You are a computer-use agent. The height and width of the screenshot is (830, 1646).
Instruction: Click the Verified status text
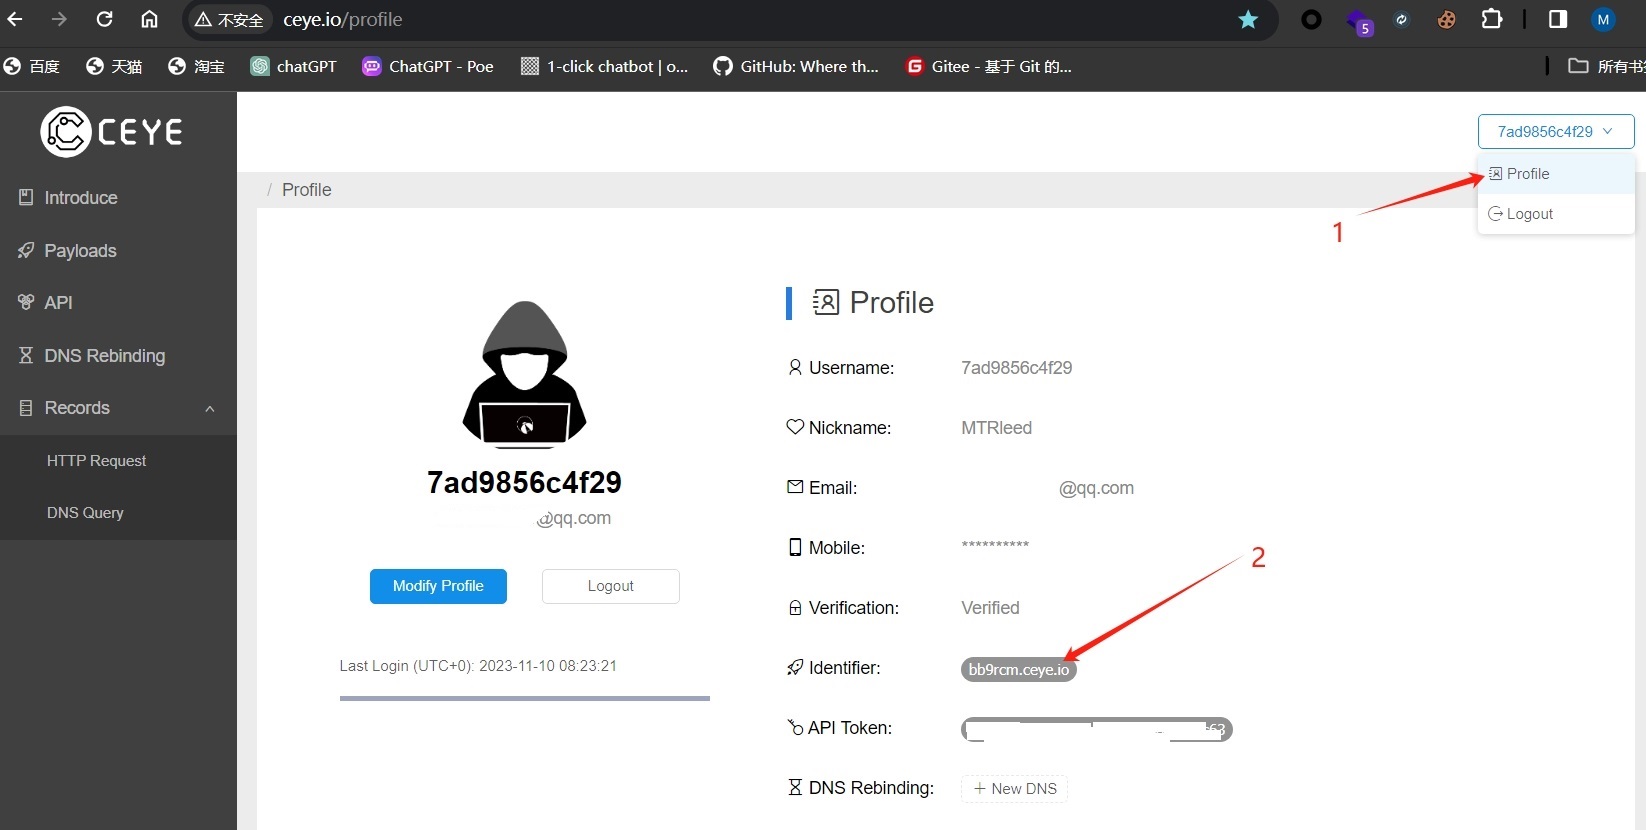coord(990,608)
